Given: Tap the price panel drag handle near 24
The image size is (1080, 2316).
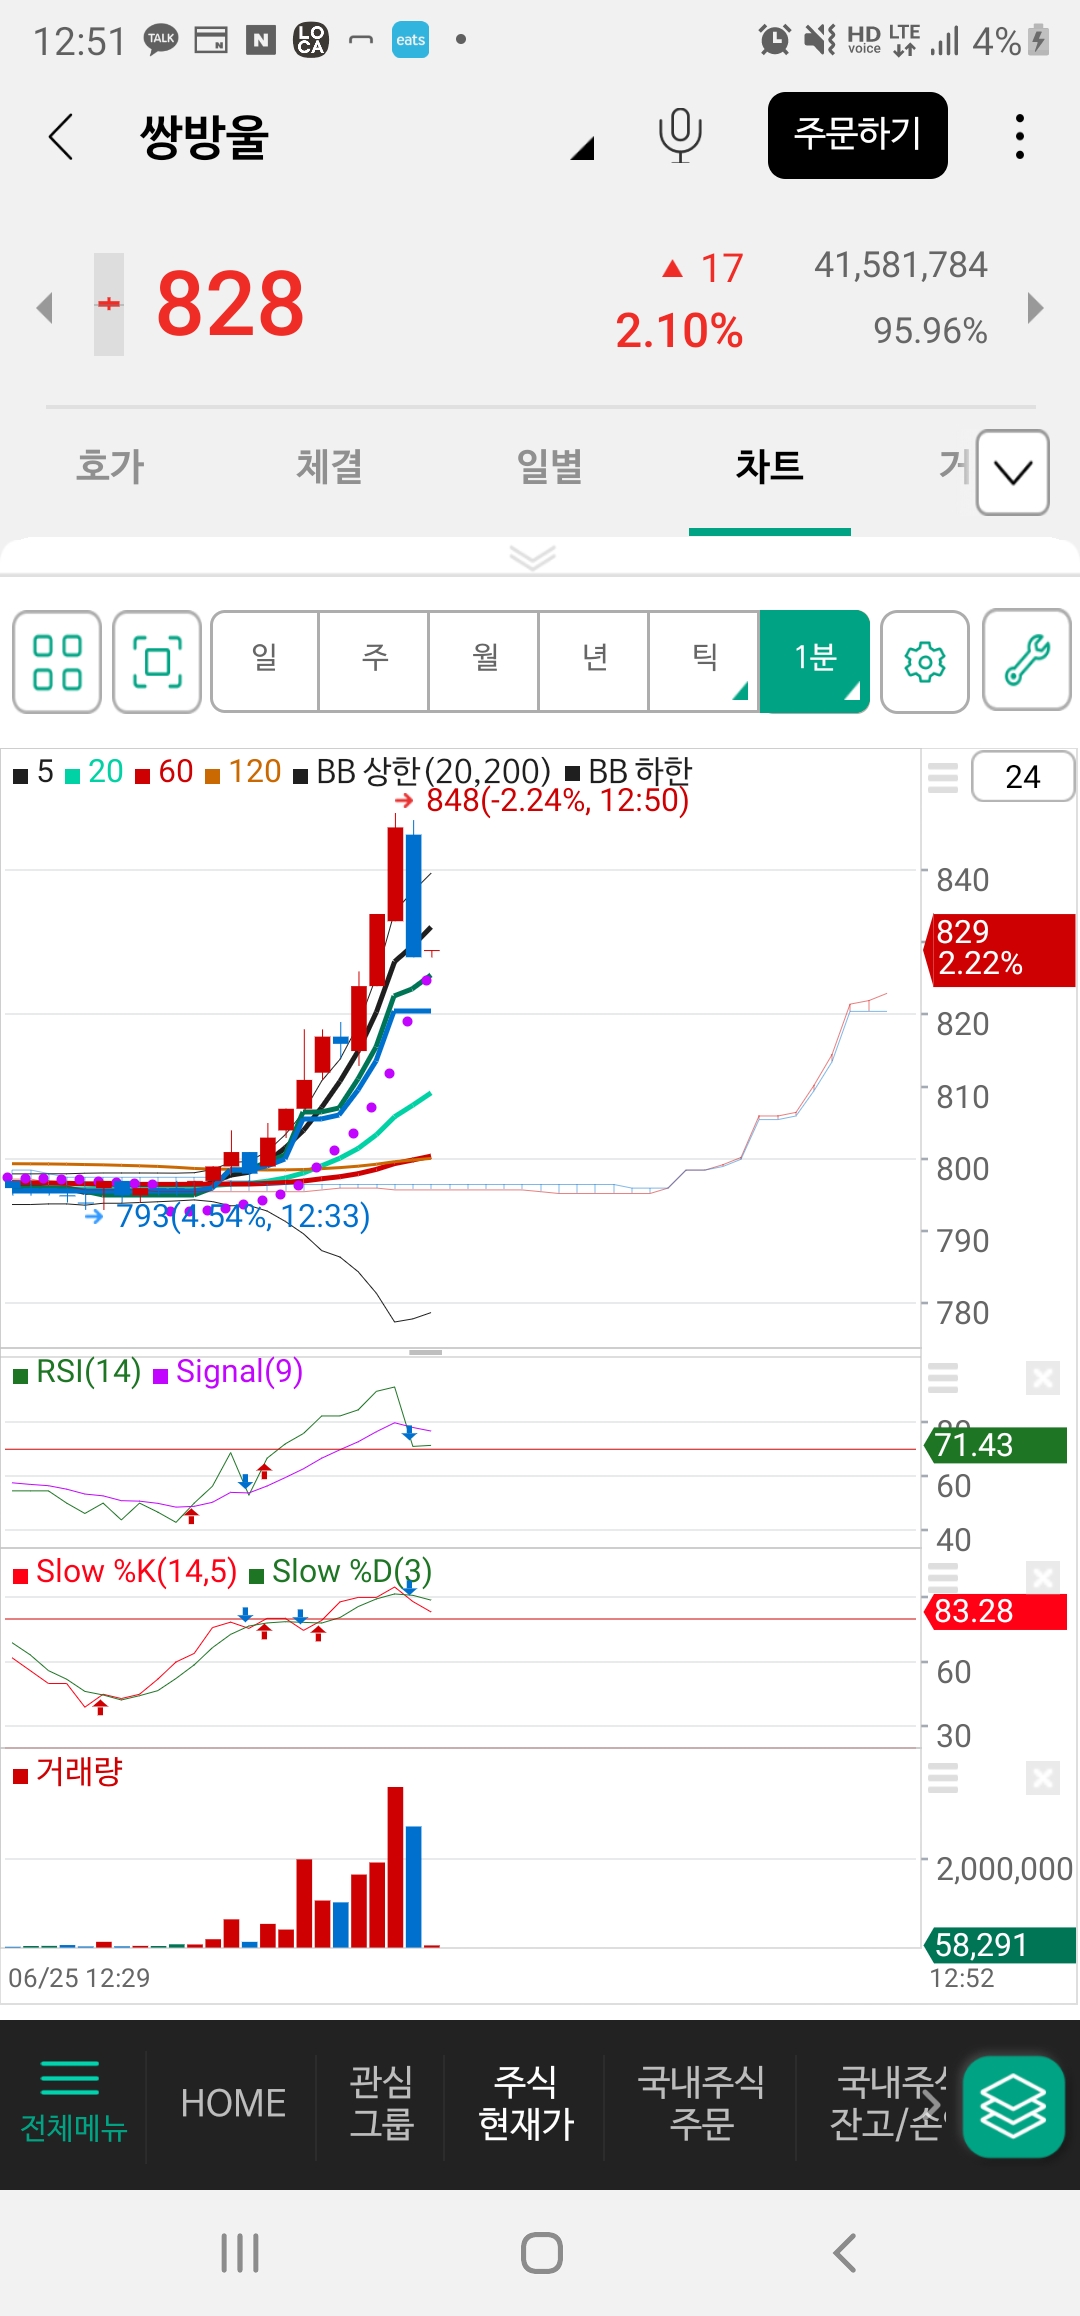Looking at the screenshot, I should tap(943, 777).
